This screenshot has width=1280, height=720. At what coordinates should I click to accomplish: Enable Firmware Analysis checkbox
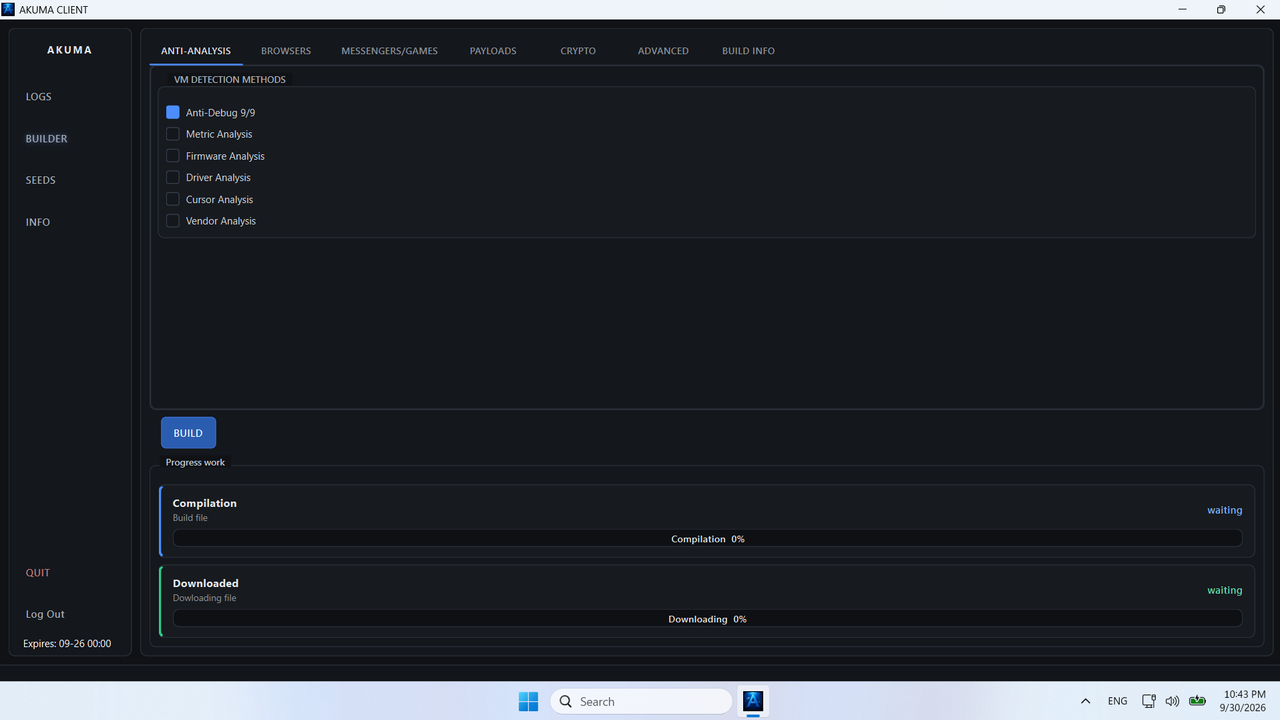point(173,156)
